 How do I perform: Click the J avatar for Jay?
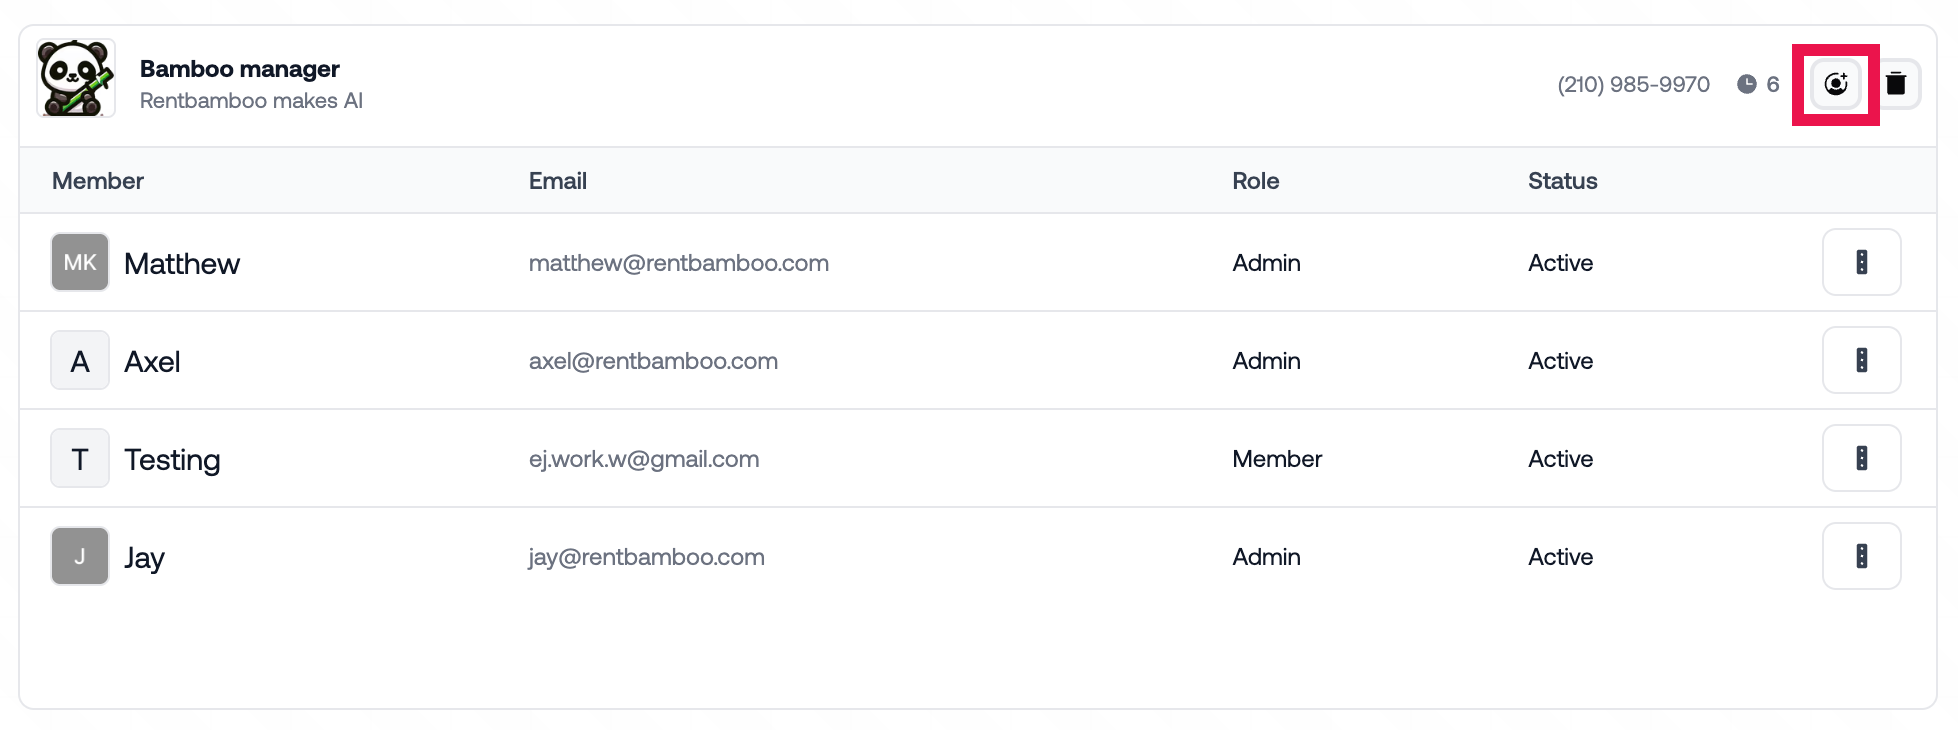coord(80,556)
